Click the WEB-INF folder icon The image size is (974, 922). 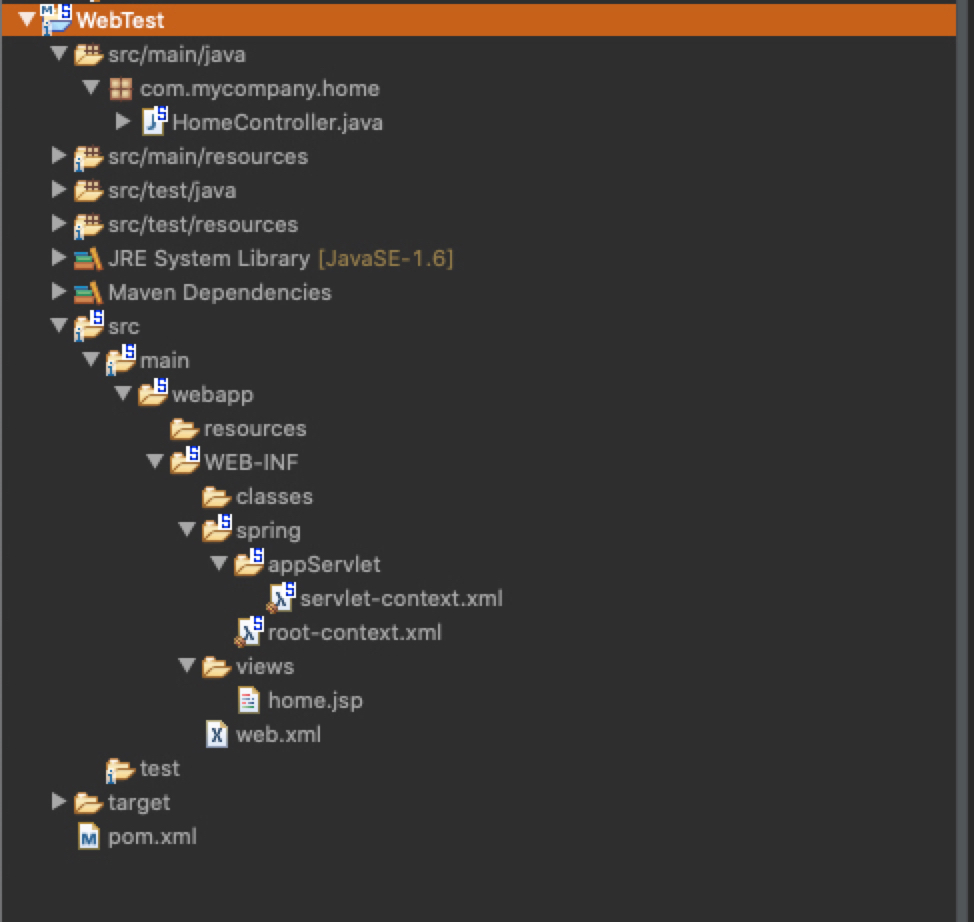pos(185,461)
